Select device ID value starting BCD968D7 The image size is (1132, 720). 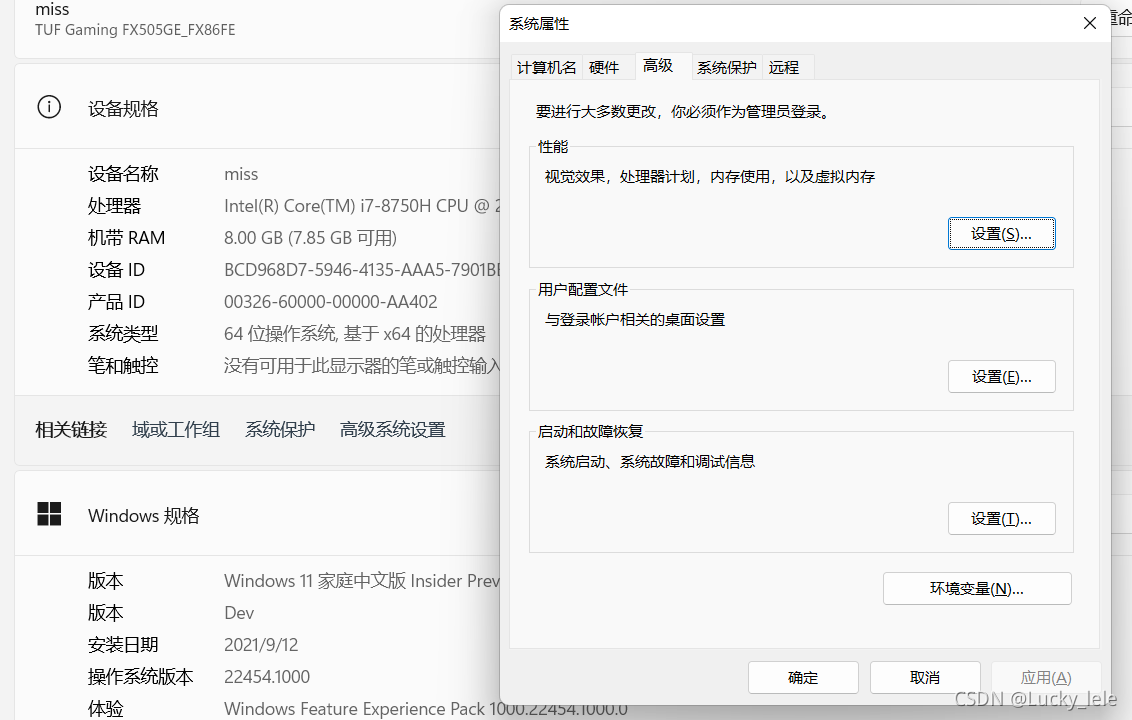click(362, 270)
